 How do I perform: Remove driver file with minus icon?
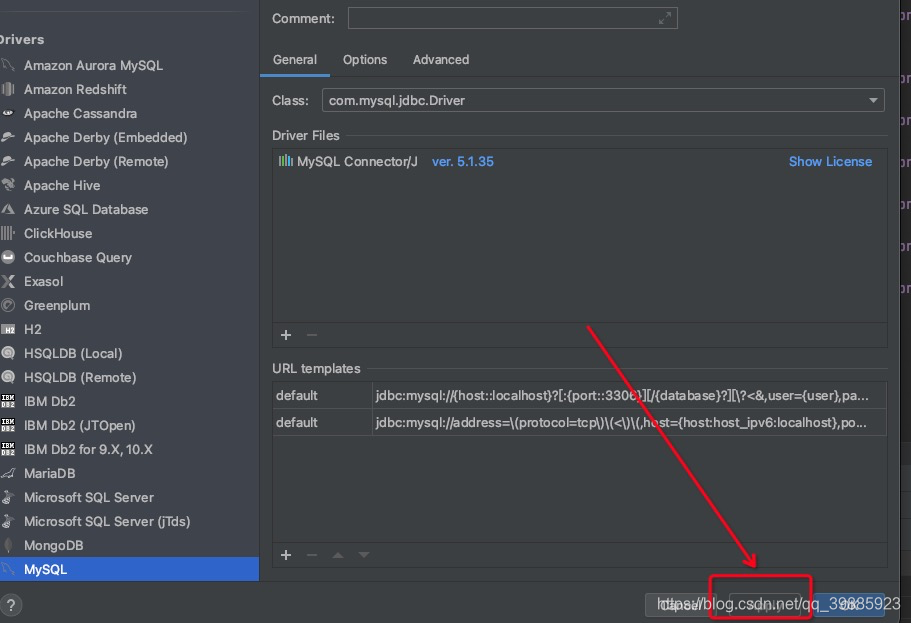click(312, 335)
